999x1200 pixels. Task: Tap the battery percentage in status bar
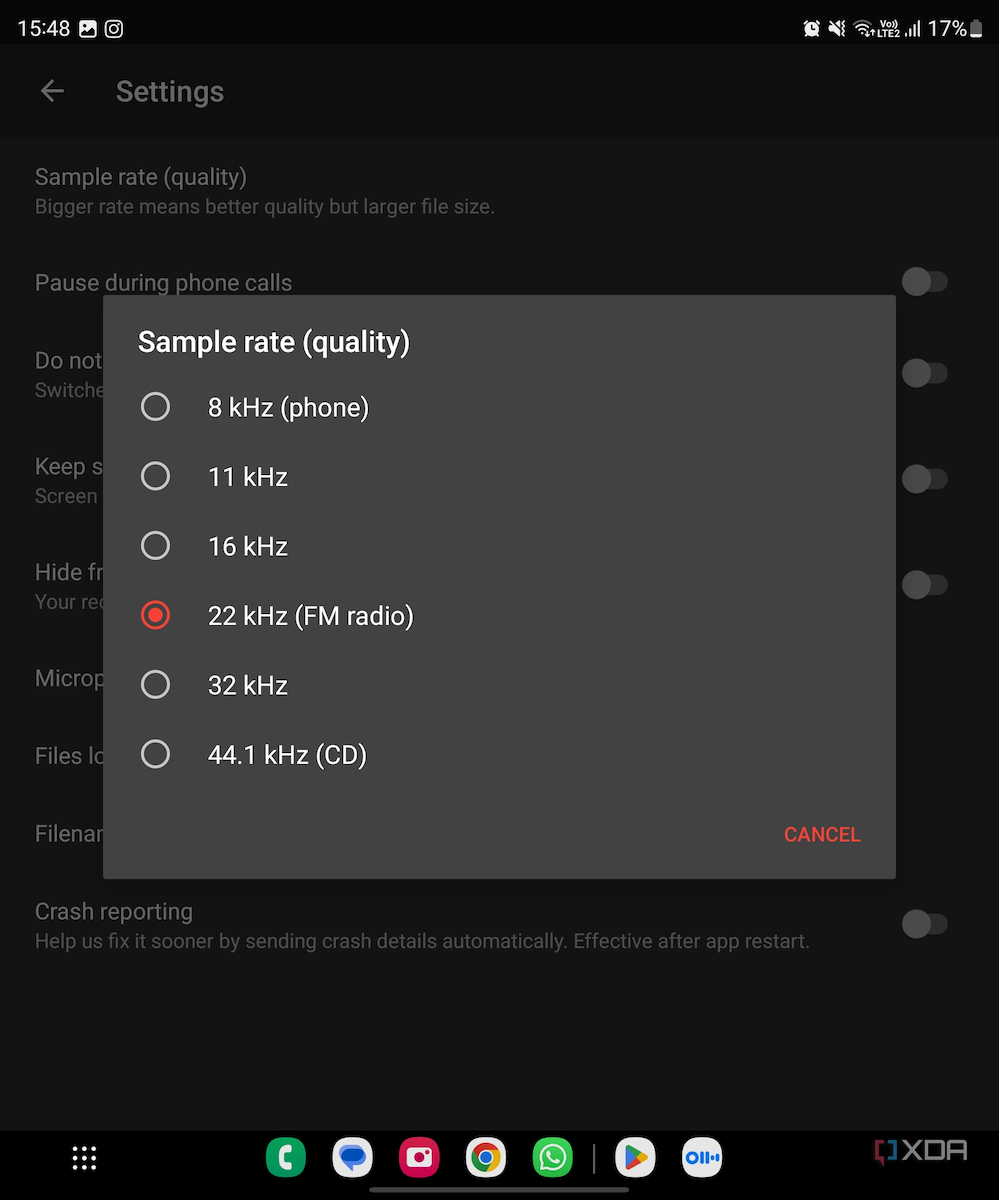click(947, 29)
